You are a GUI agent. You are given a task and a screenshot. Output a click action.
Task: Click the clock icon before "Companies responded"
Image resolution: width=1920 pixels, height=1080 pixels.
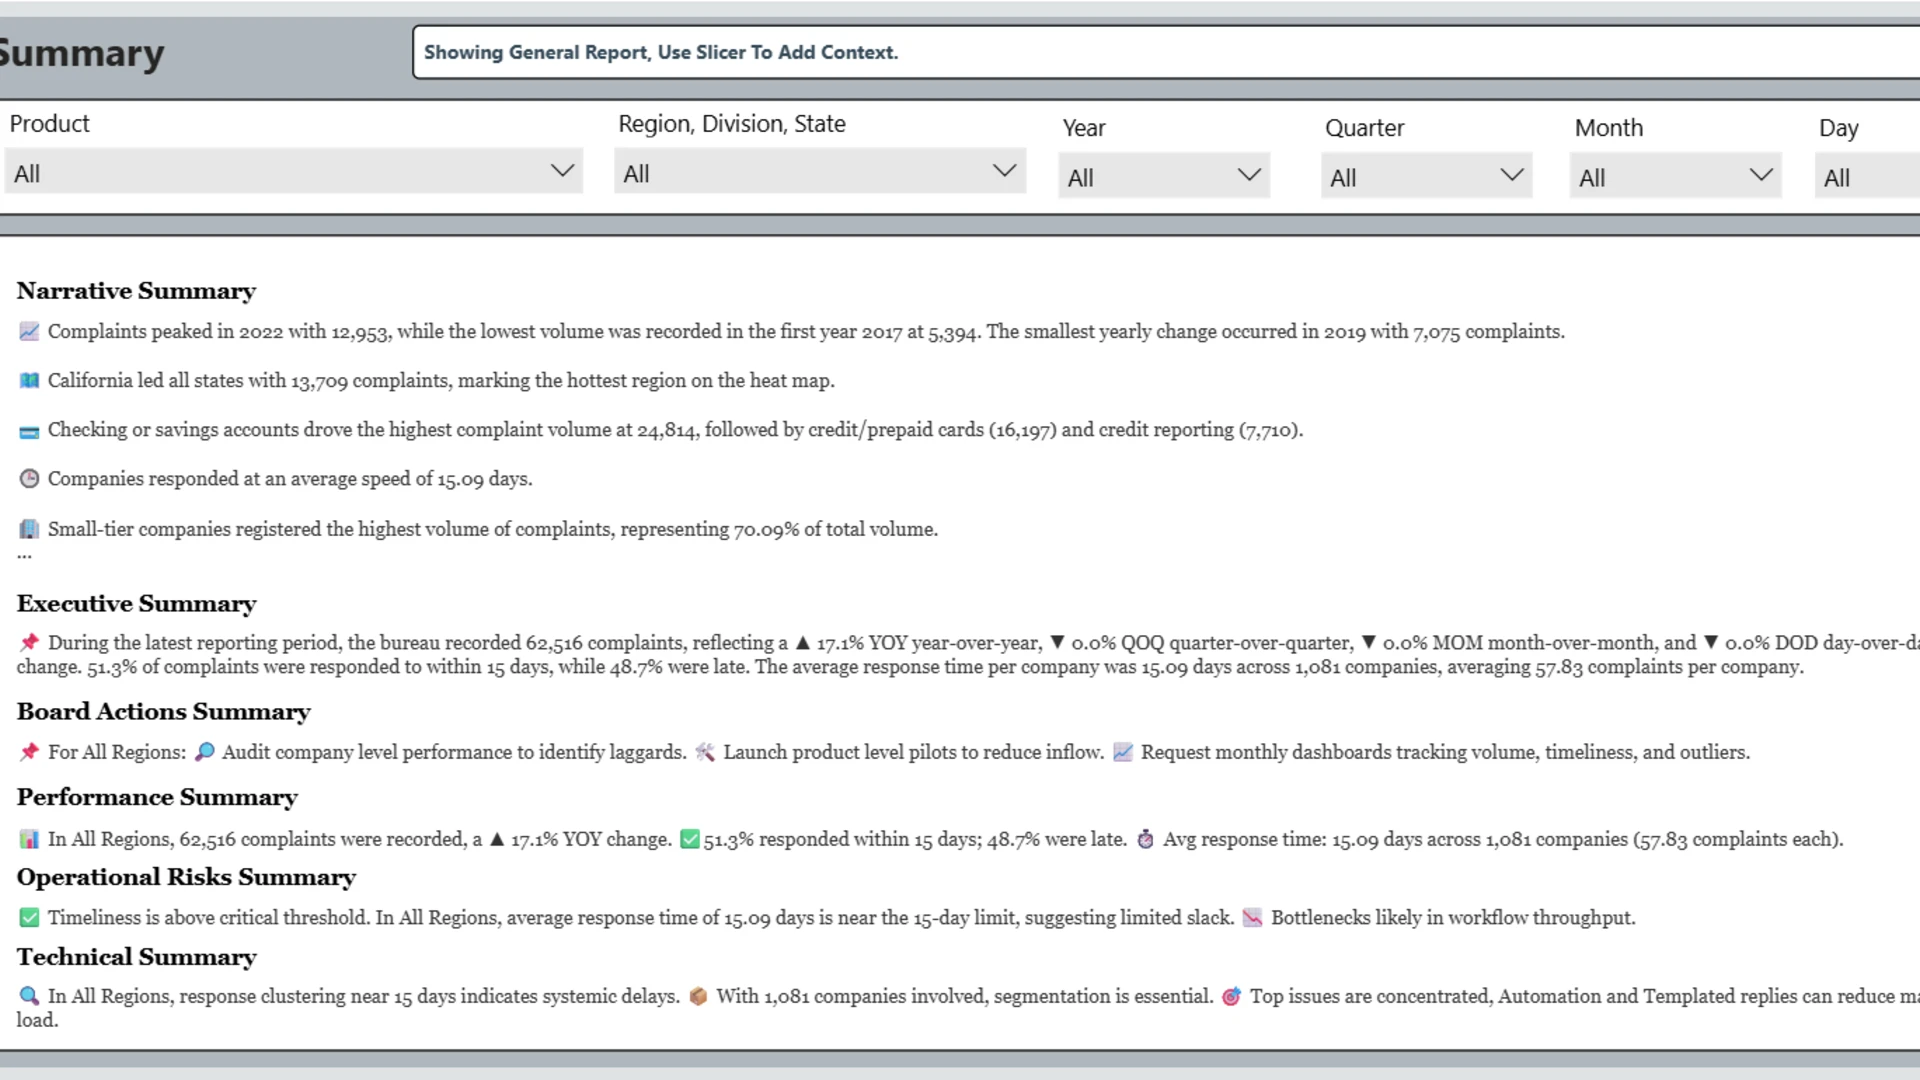[29, 479]
